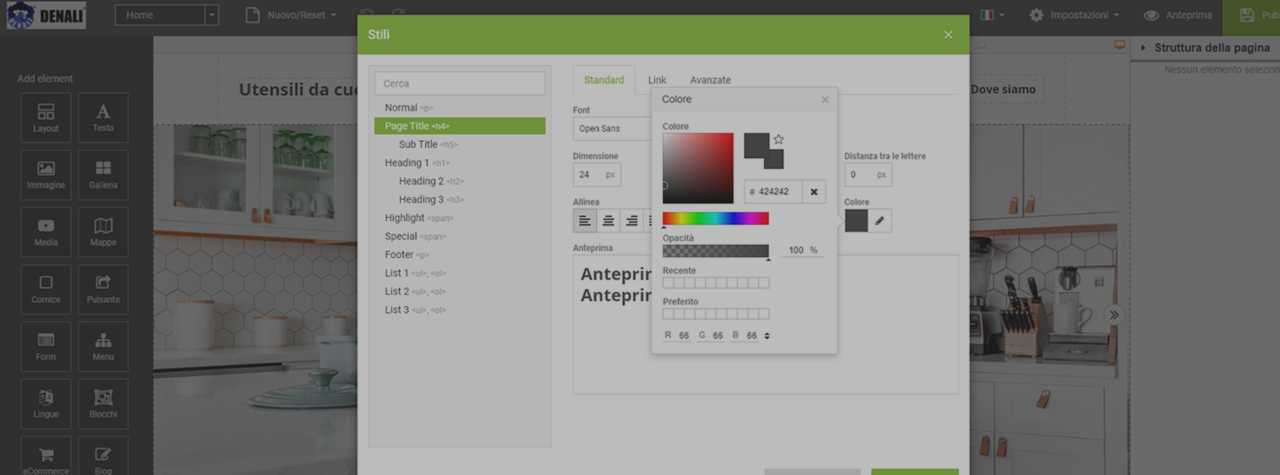The image size is (1280, 475).
Task: Switch to the Avanzate tab
Action: 710,80
